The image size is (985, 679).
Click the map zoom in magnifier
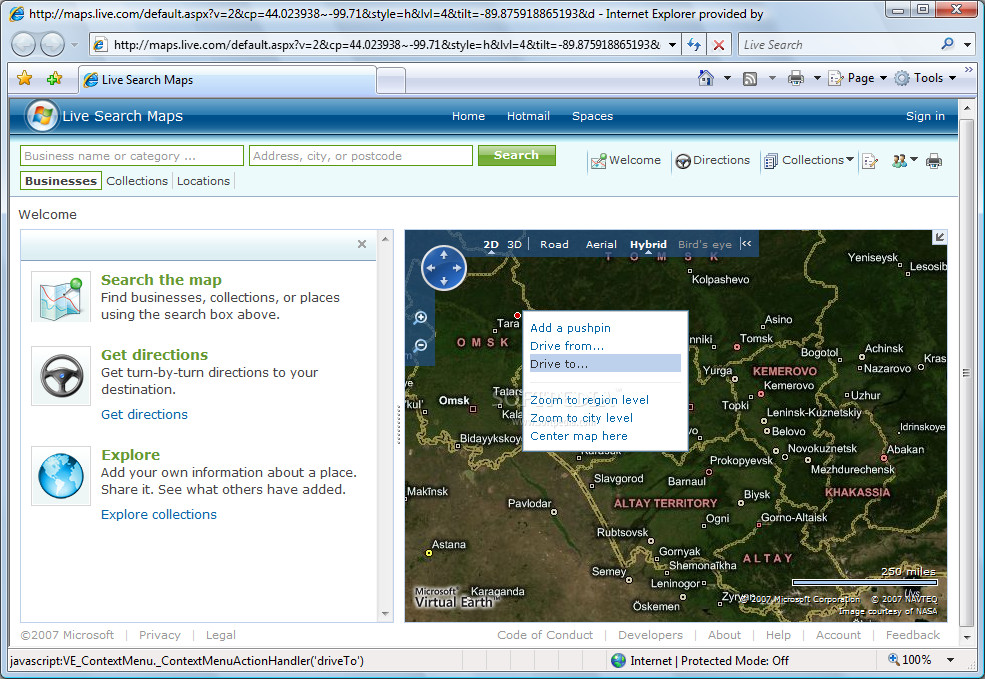[420, 318]
